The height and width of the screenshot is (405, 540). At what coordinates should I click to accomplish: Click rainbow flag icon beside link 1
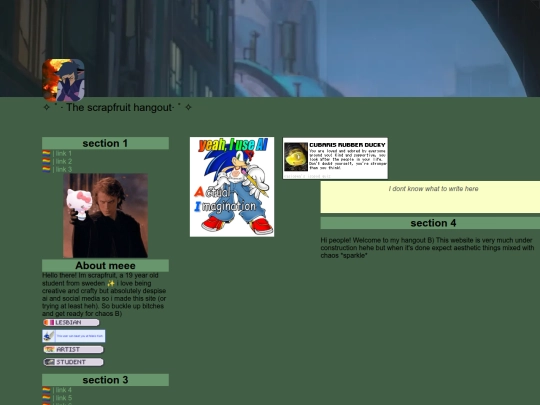pos(46,154)
